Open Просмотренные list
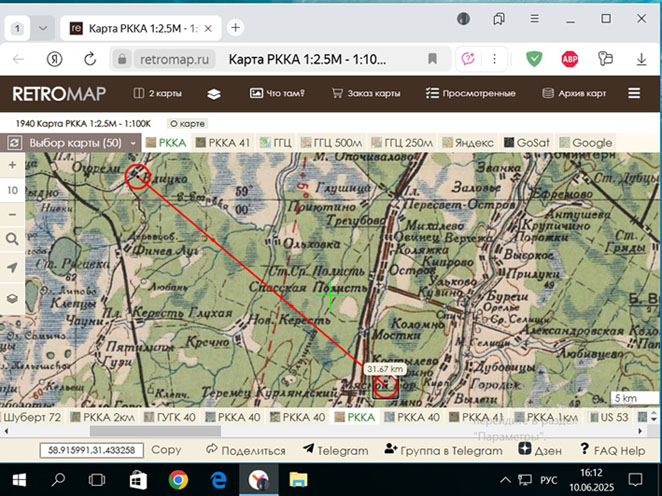This screenshot has width=662, height=496. 471,93
